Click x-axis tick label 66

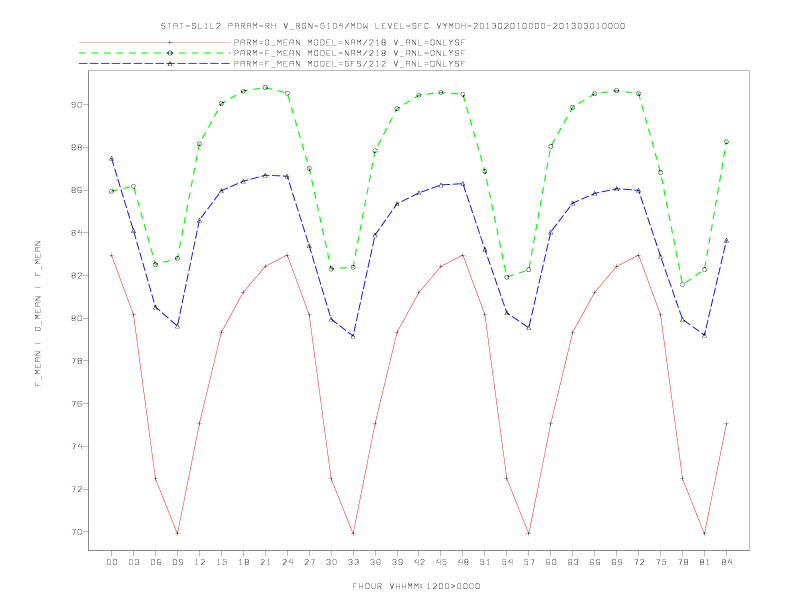595,562
